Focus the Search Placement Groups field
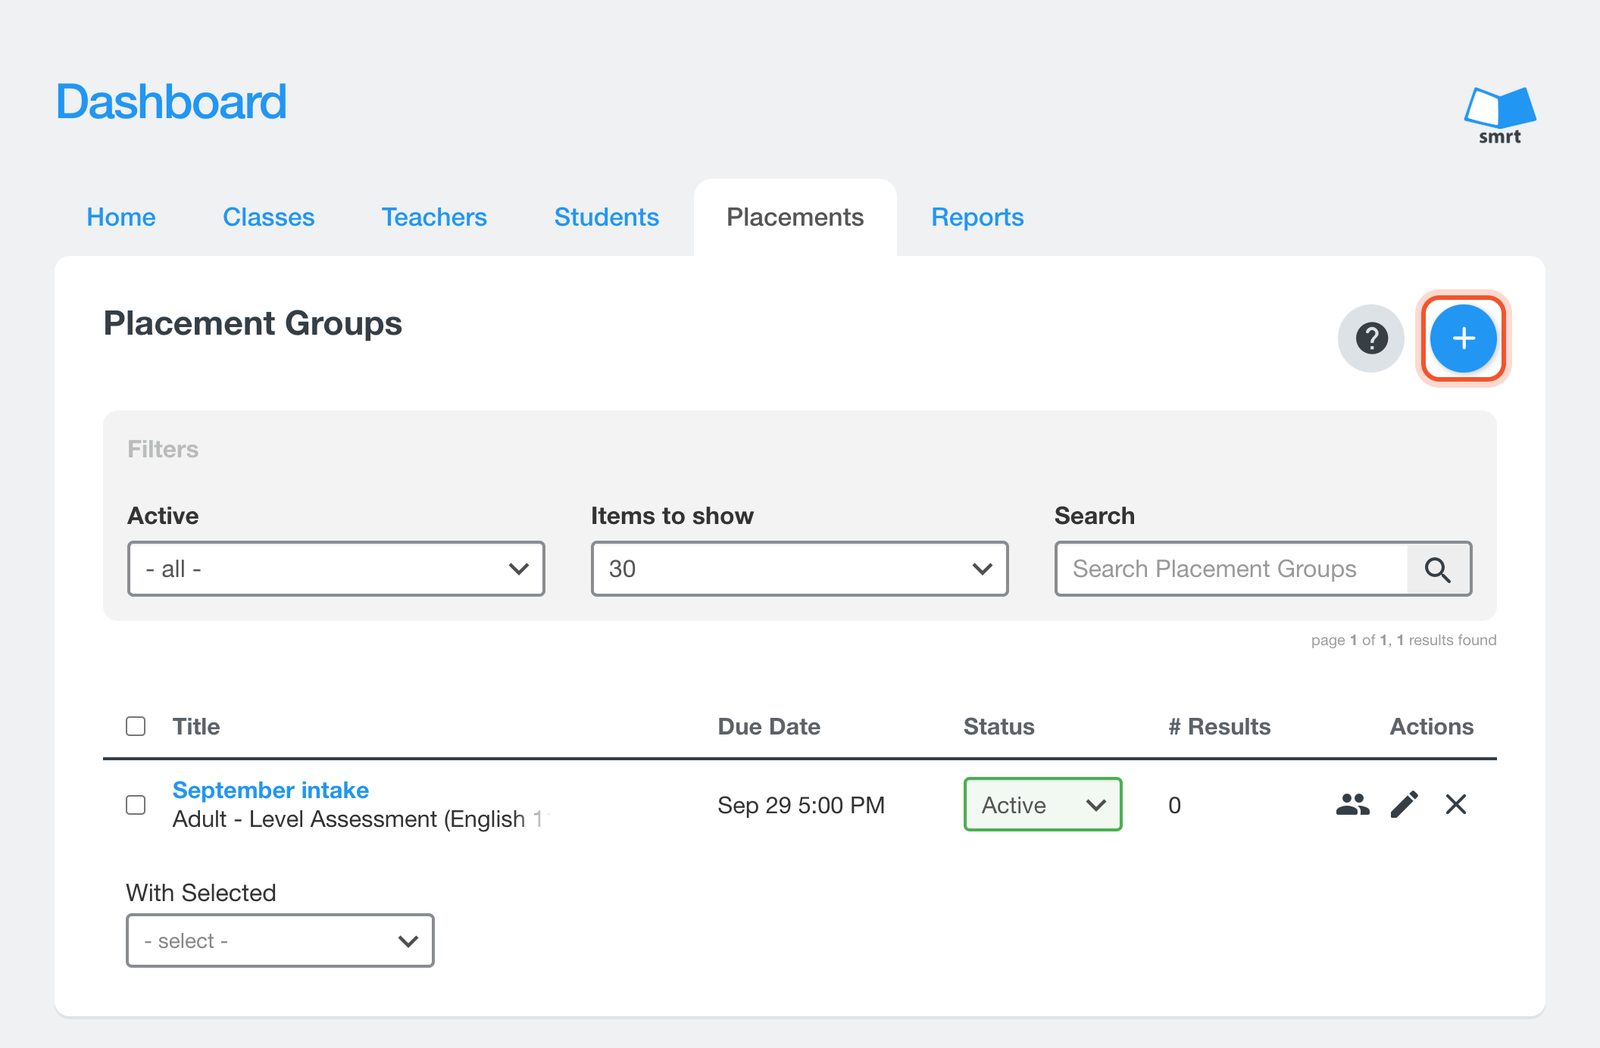1600x1048 pixels. [1232, 569]
